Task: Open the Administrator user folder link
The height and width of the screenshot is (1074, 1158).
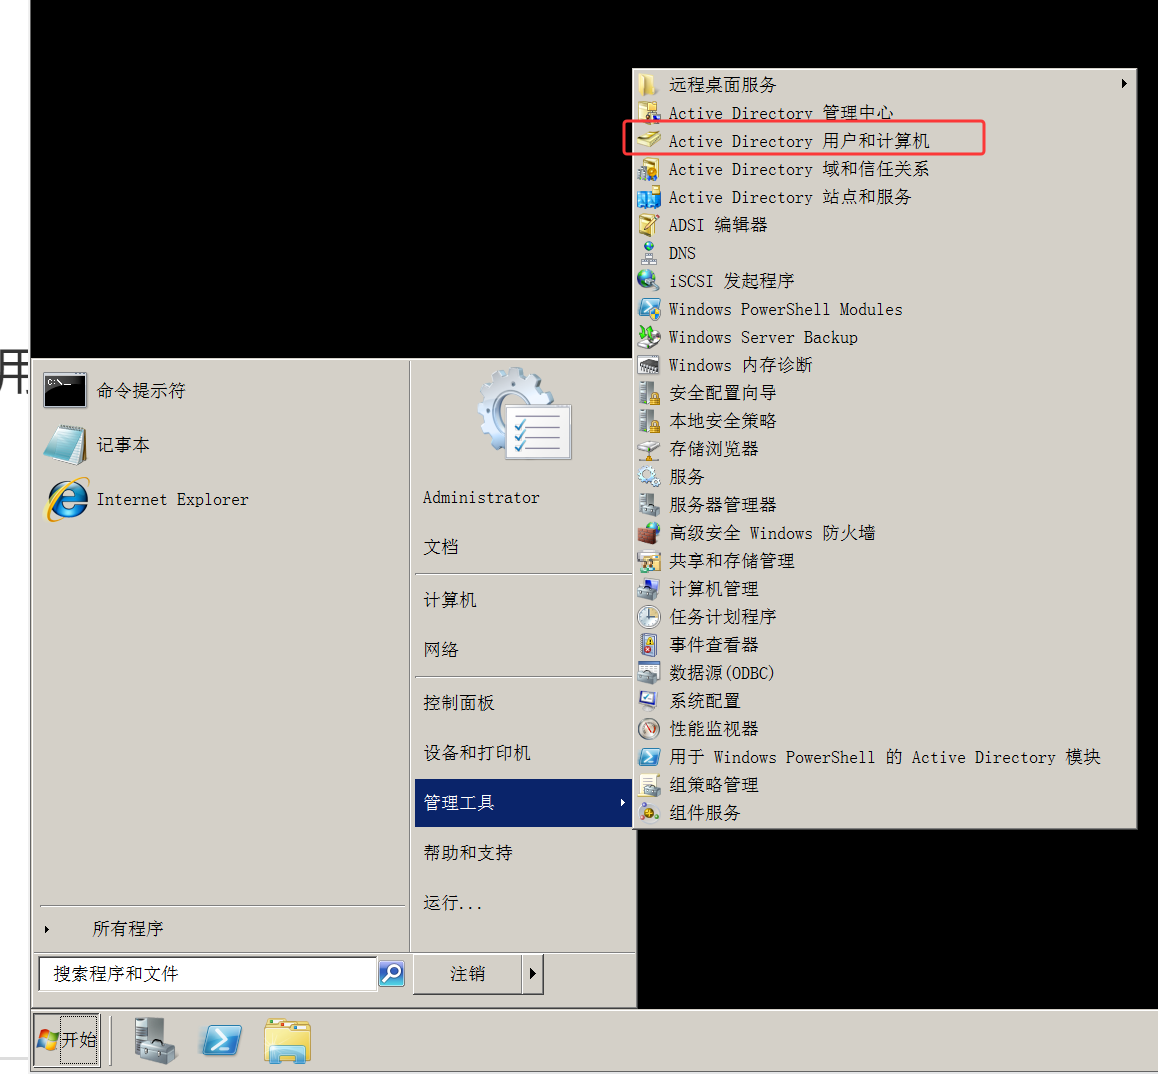Action: pyautogui.click(x=481, y=498)
